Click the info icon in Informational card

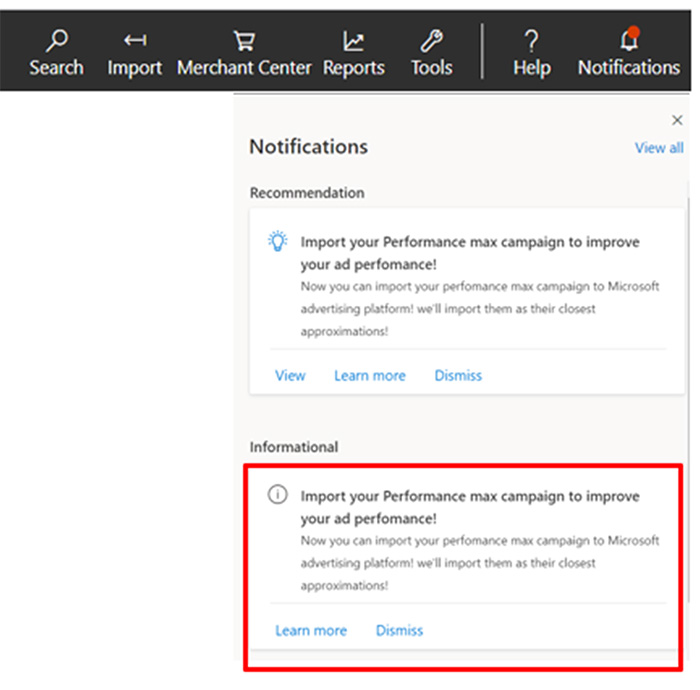click(x=277, y=495)
